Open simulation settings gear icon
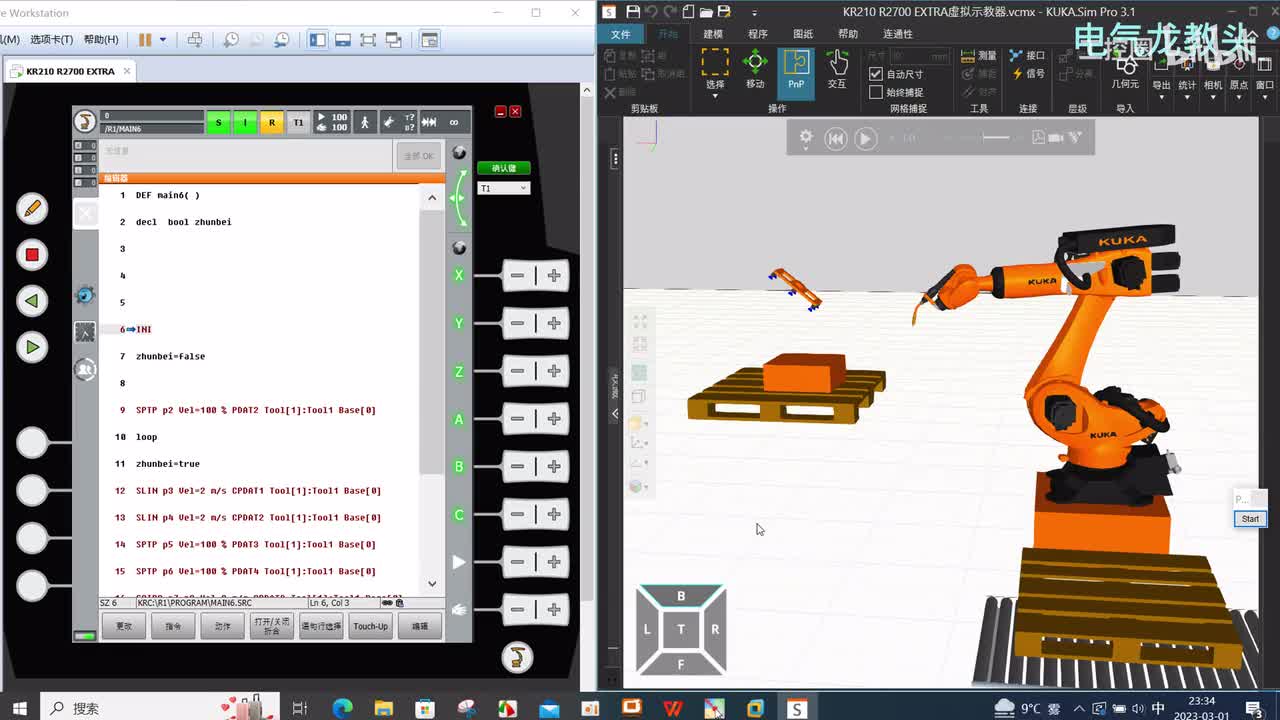This screenshot has height=720, width=1280. (806, 138)
